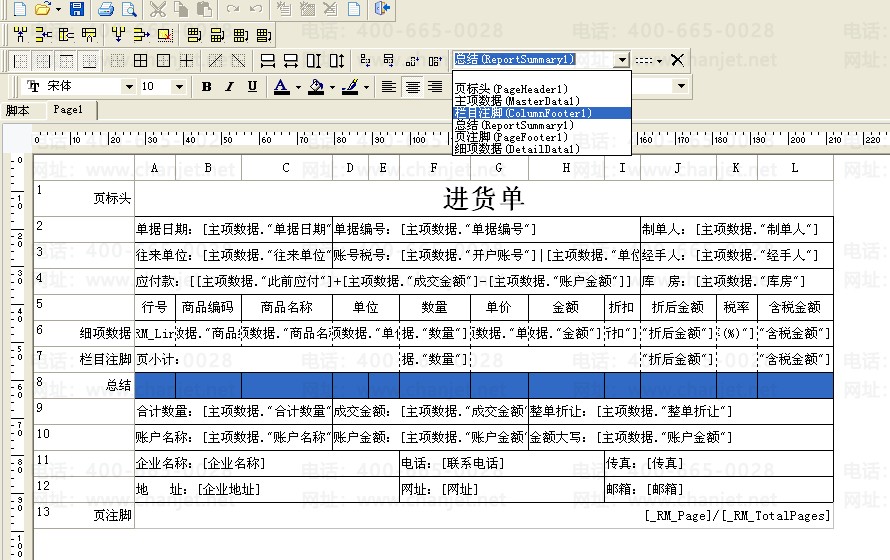Switch to the 脚本 tab
This screenshot has width=890, height=560.
(18, 110)
